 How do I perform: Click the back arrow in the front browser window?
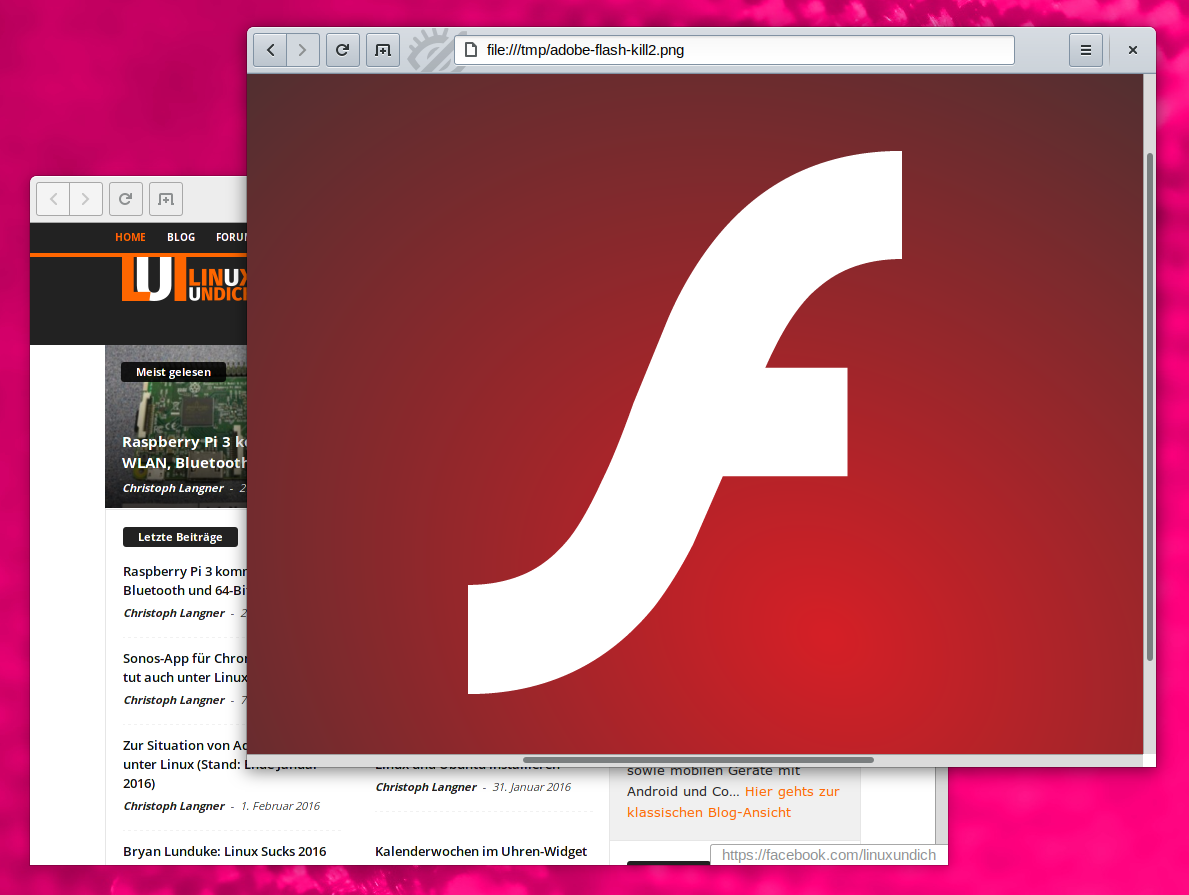270,49
